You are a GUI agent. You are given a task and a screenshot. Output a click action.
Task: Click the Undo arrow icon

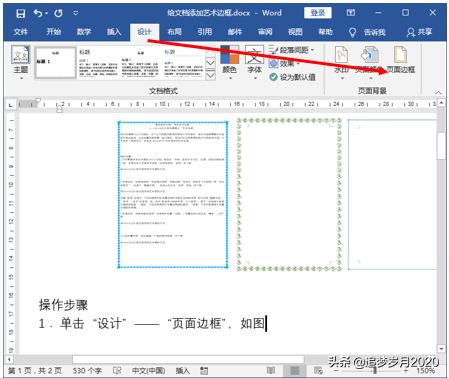pyautogui.click(x=38, y=13)
